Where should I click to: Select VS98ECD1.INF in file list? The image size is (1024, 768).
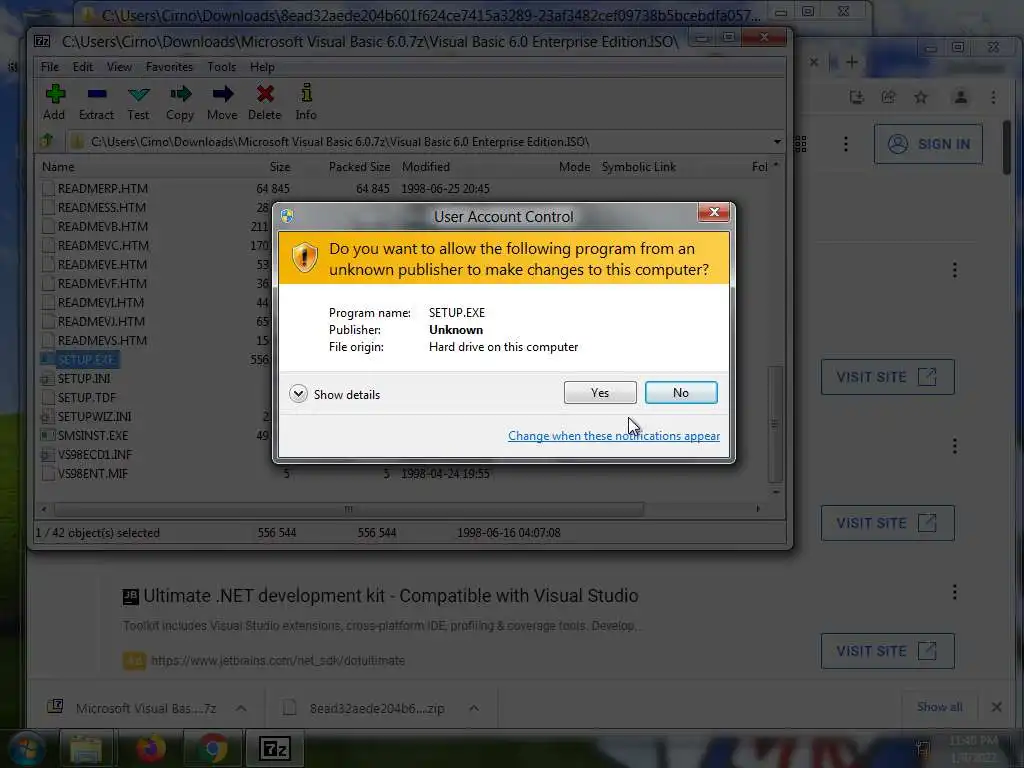pyautogui.click(x=95, y=454)
